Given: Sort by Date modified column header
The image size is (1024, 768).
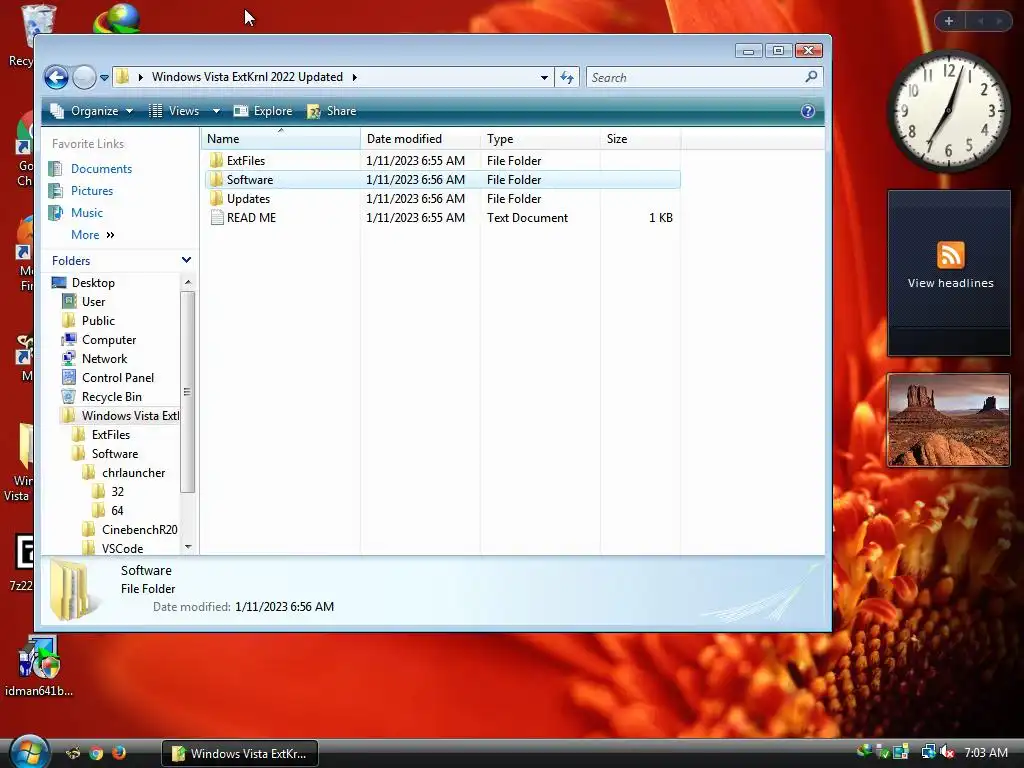Looking at the screenshot, I should pyautogui.click(x=420, y=138).
